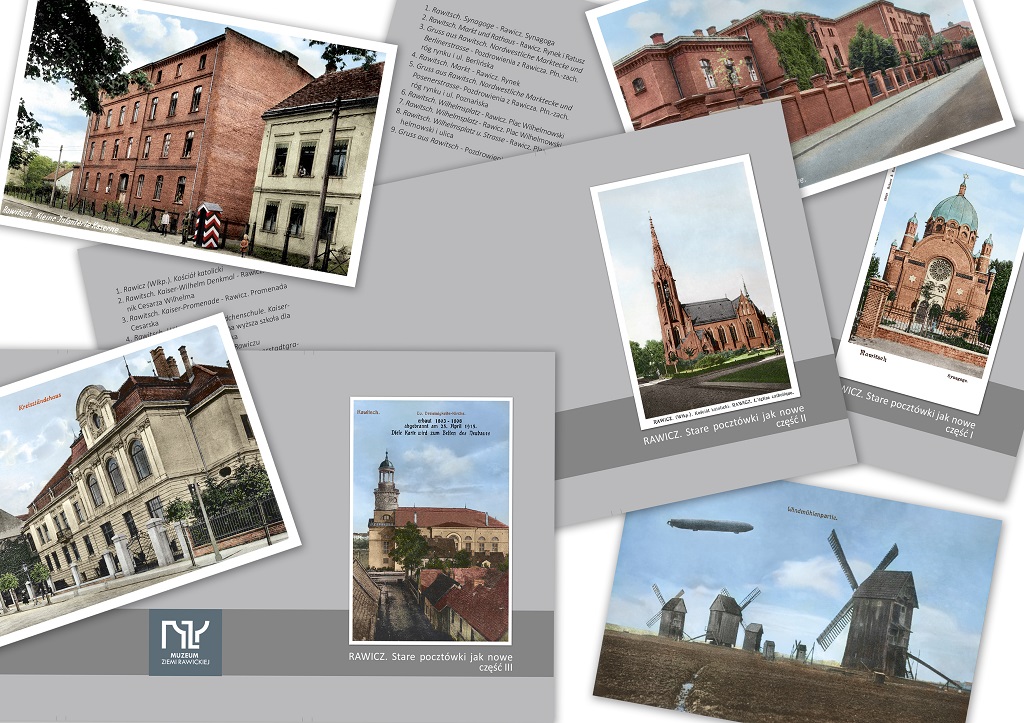Click the Muzeum Ziemi Rawickiej logo

(185, 641)
